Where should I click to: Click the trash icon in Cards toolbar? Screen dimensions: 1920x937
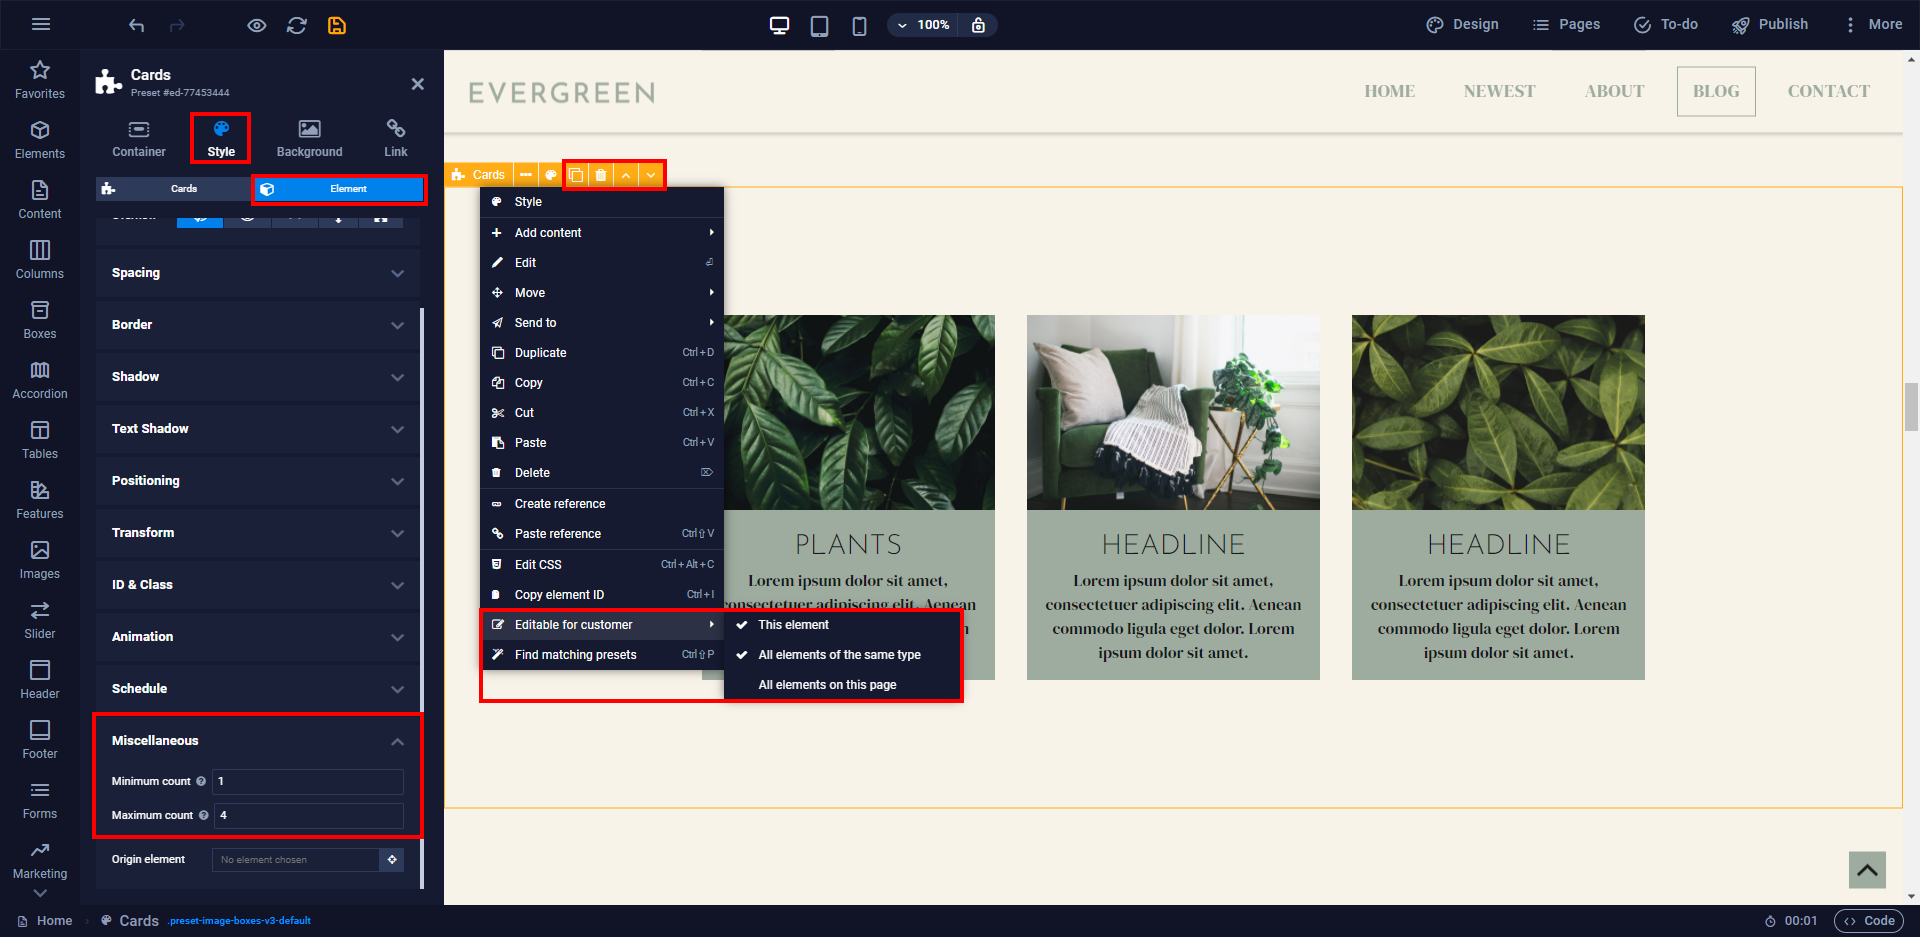tap(601, 175)
